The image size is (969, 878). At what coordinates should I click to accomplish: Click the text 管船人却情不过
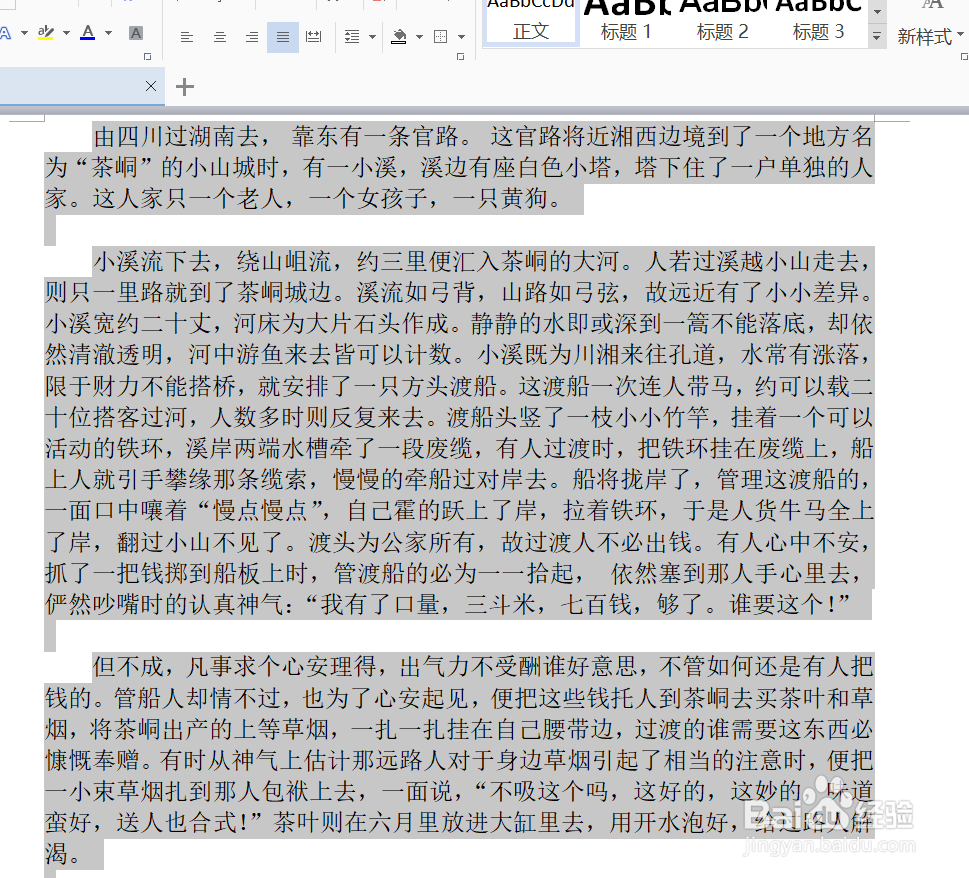pos(198,698)
